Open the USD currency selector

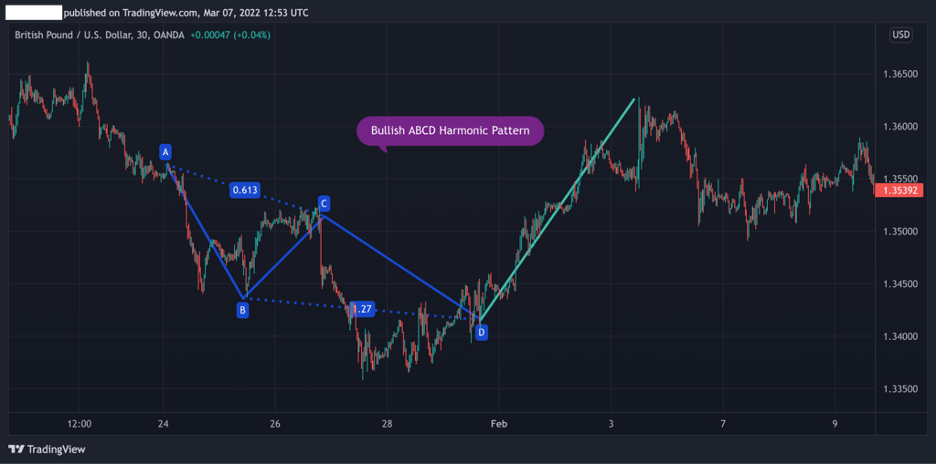click(901, 35)
